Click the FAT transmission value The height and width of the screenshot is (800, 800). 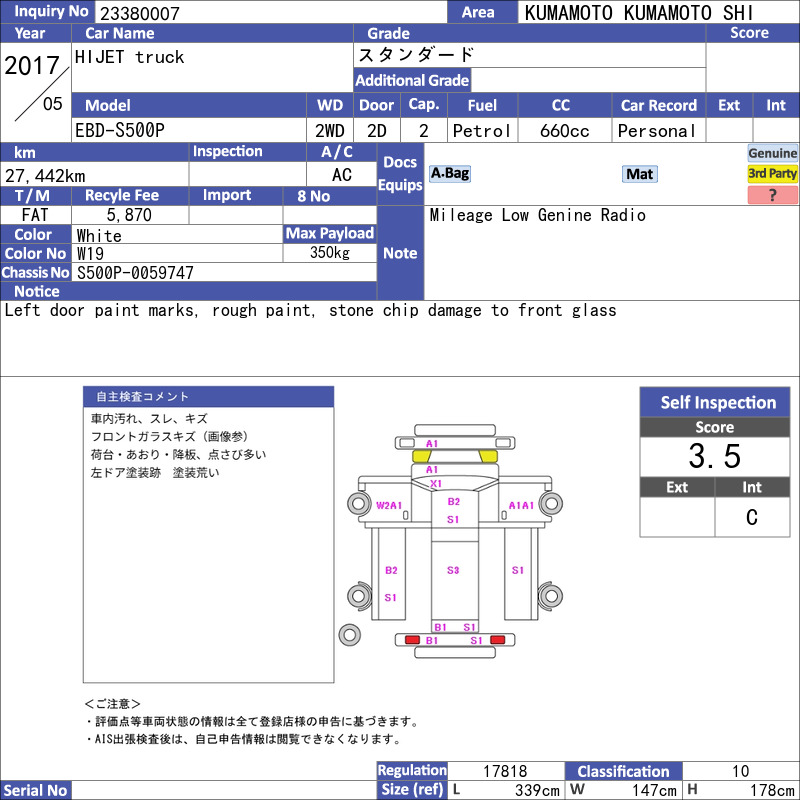coord(35,215)
